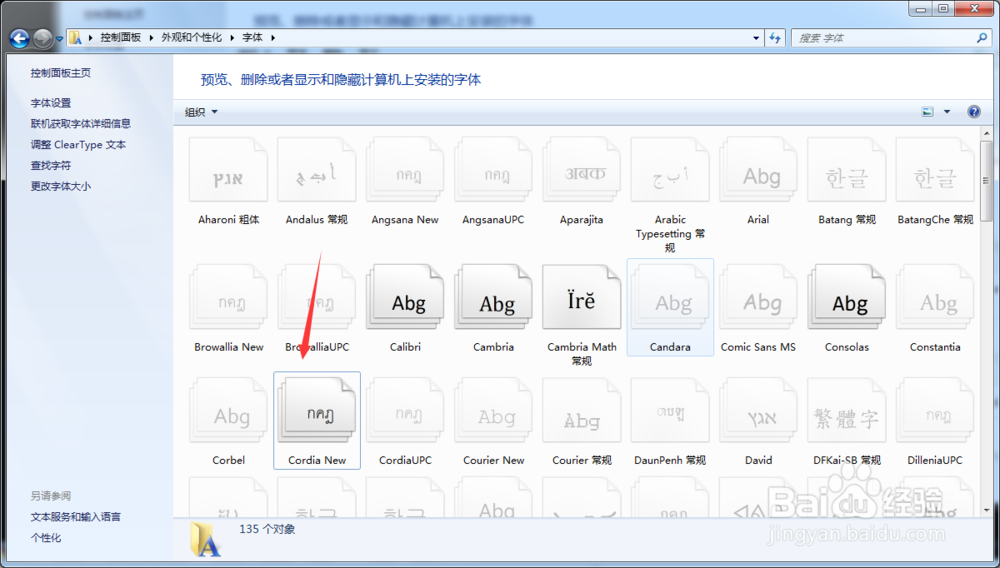Select the DaunPenh font icon

[x=670, y=411]
